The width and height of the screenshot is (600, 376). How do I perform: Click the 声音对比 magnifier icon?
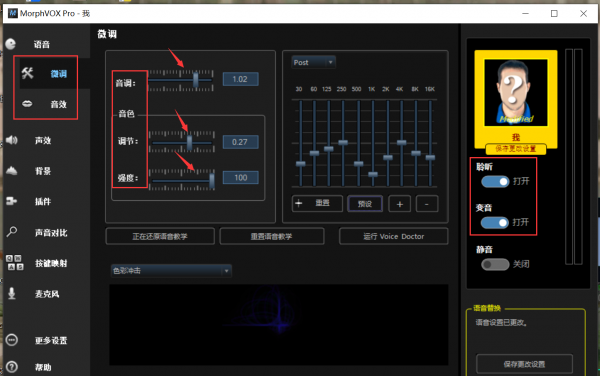pos(12,232)
